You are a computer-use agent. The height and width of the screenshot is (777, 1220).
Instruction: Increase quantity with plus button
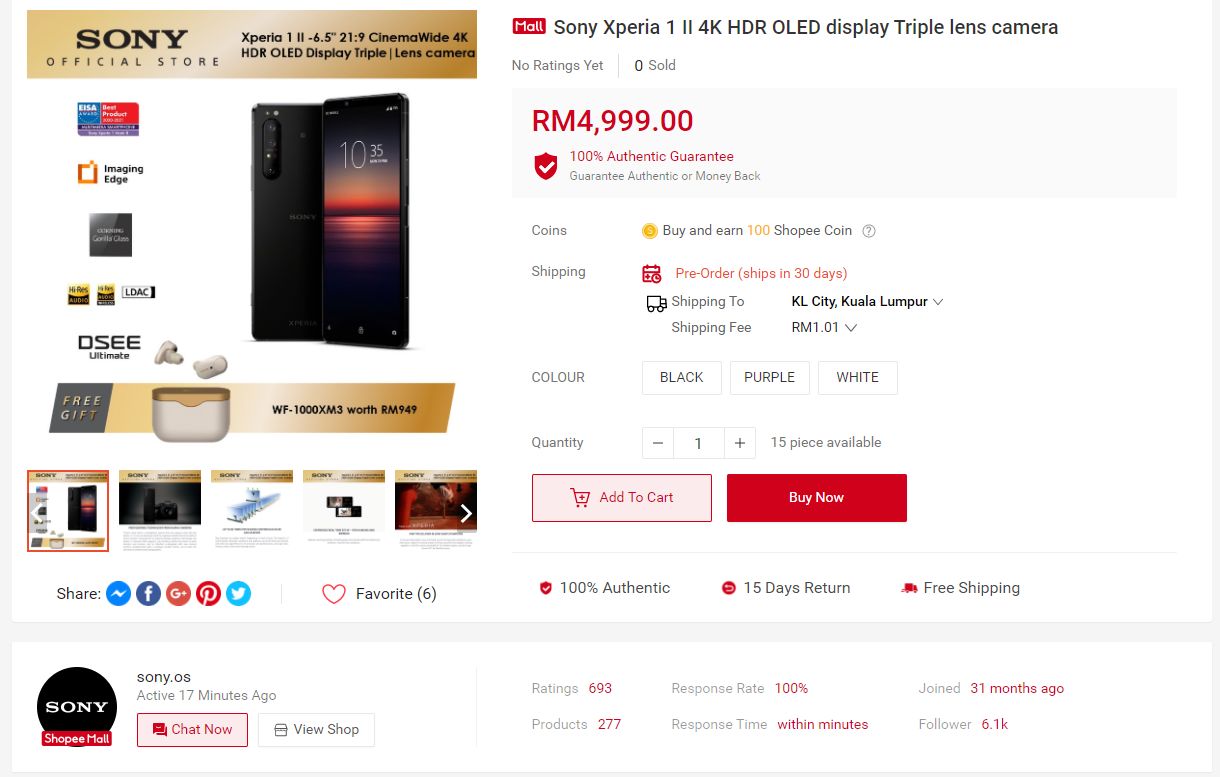tap(739, 443)
